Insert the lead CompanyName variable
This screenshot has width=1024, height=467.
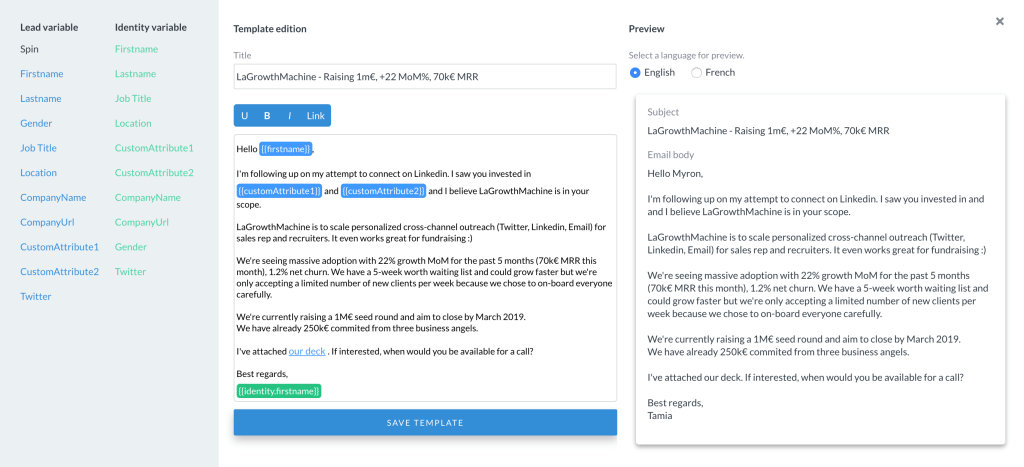(x=53, y=198)
